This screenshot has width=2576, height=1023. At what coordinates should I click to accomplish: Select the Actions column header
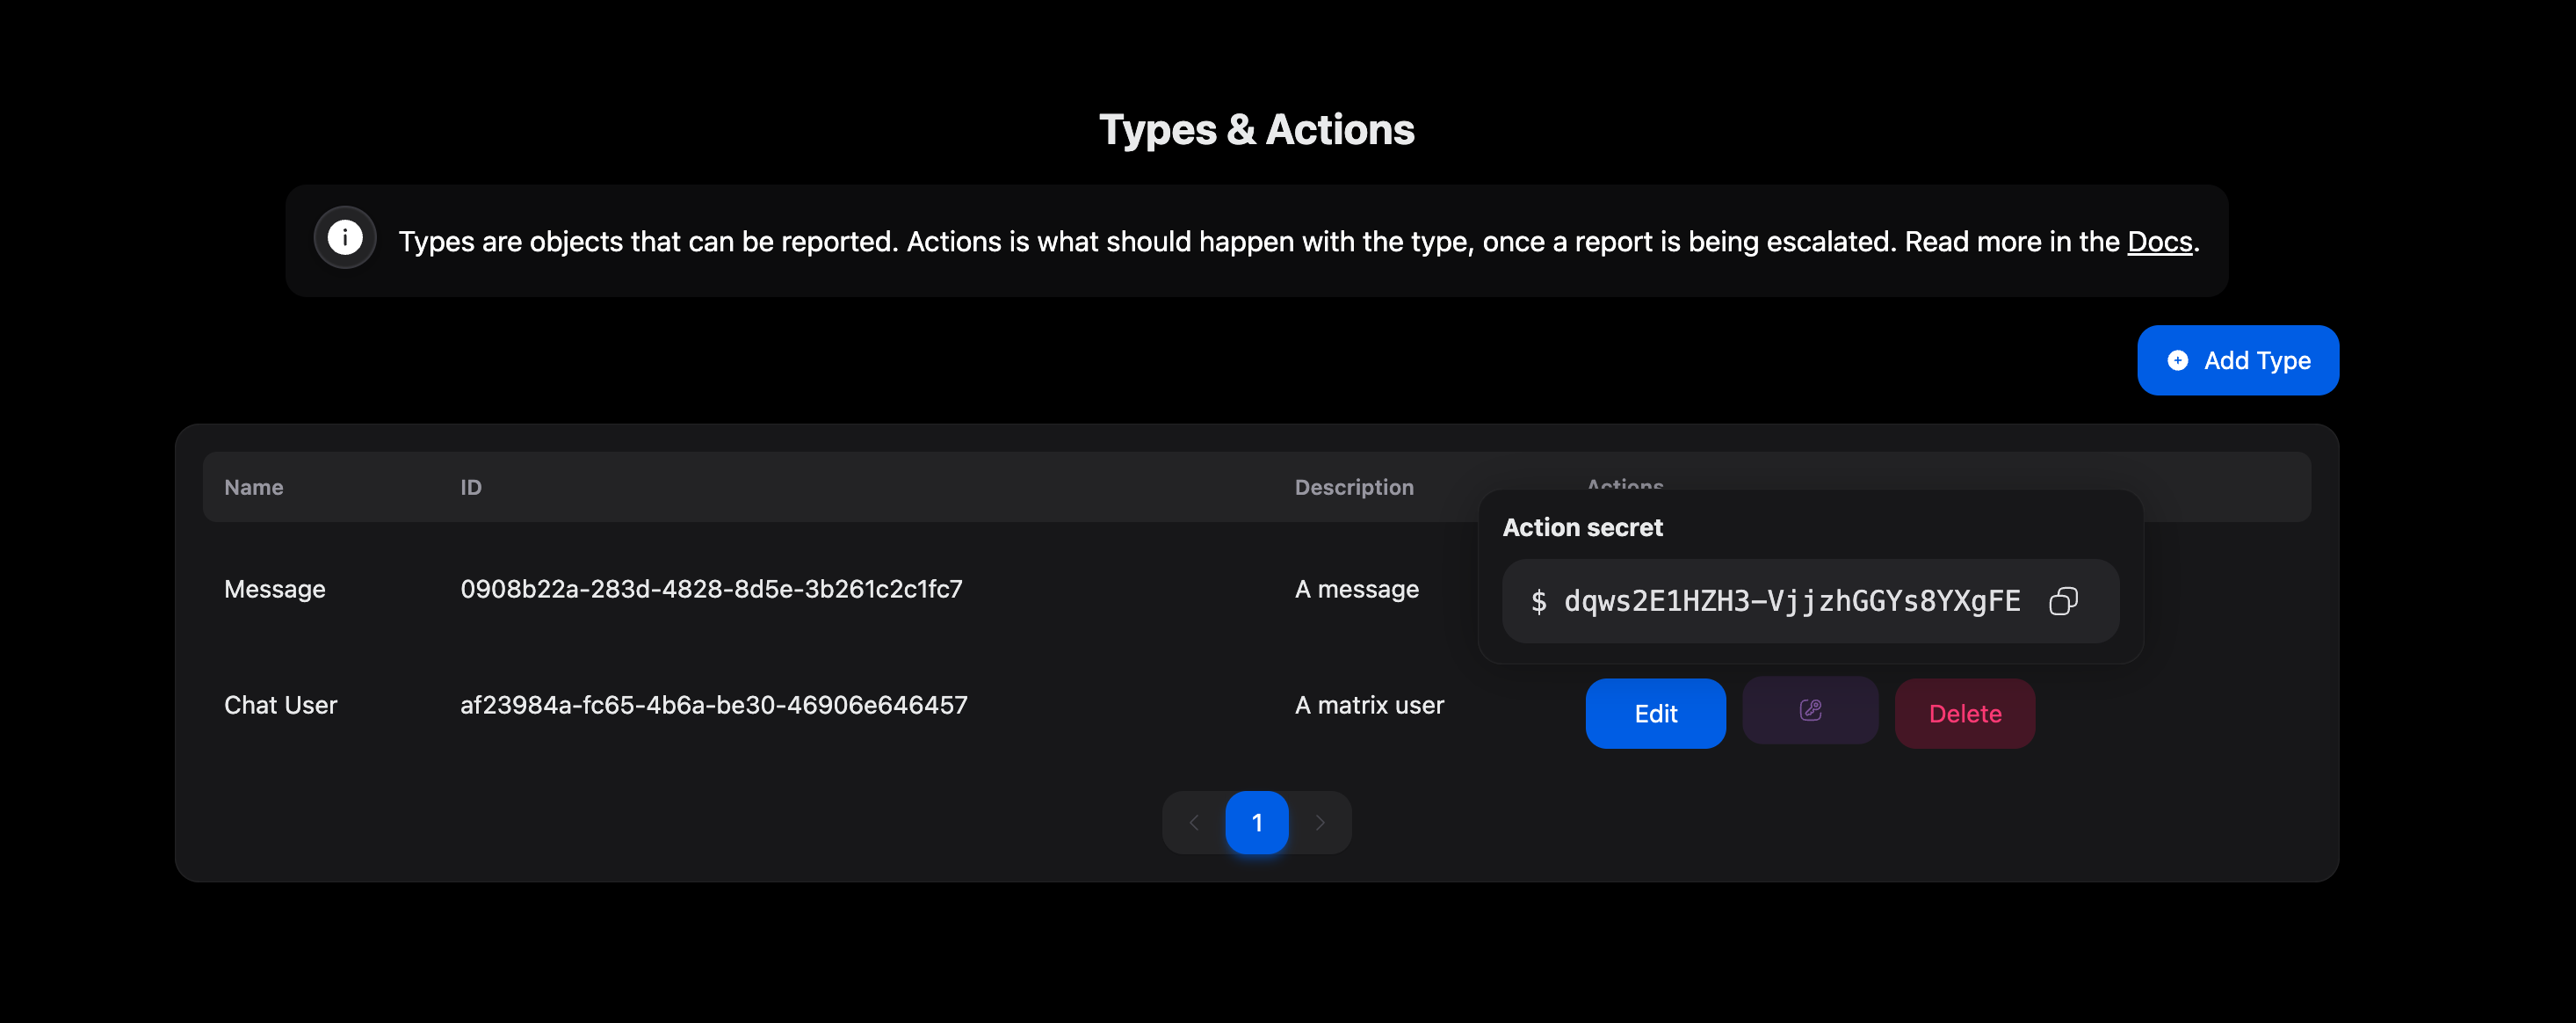tap(1625, 487)
